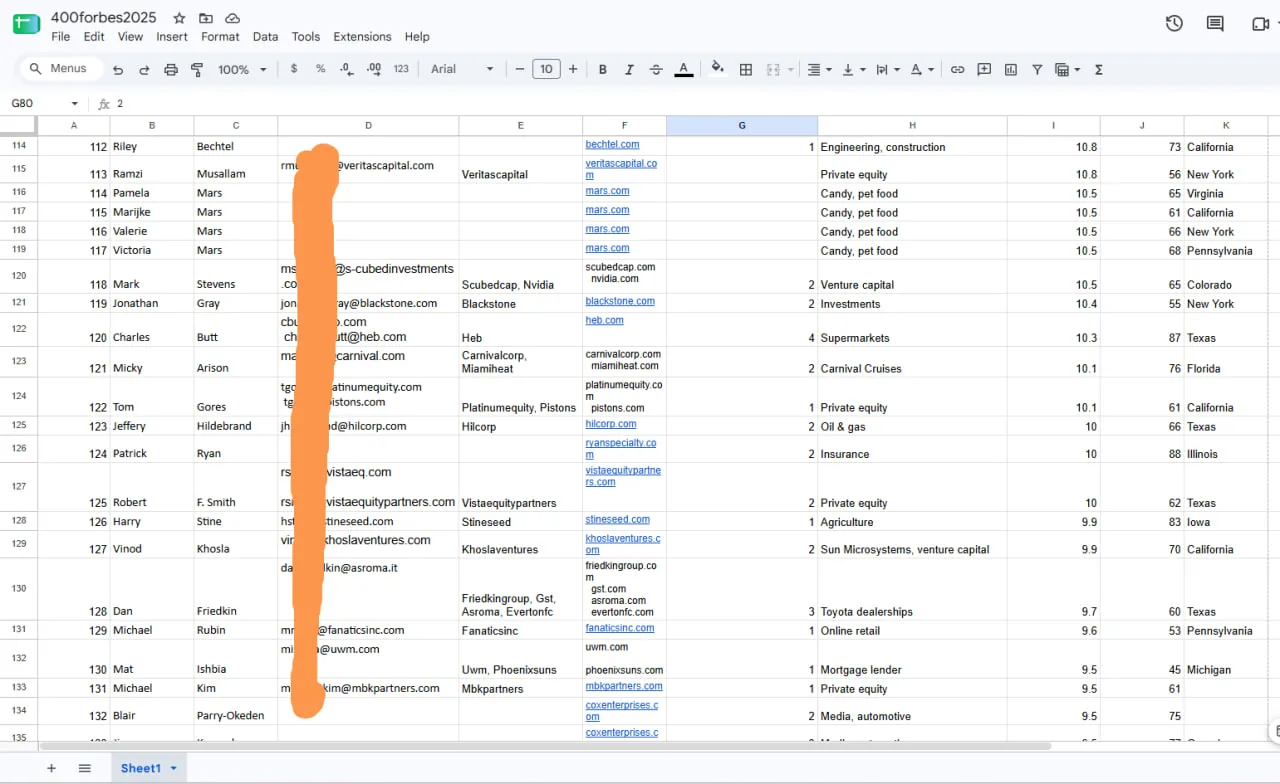Open text wrapping dropdown
The image size is (1280, 784).
887,69
